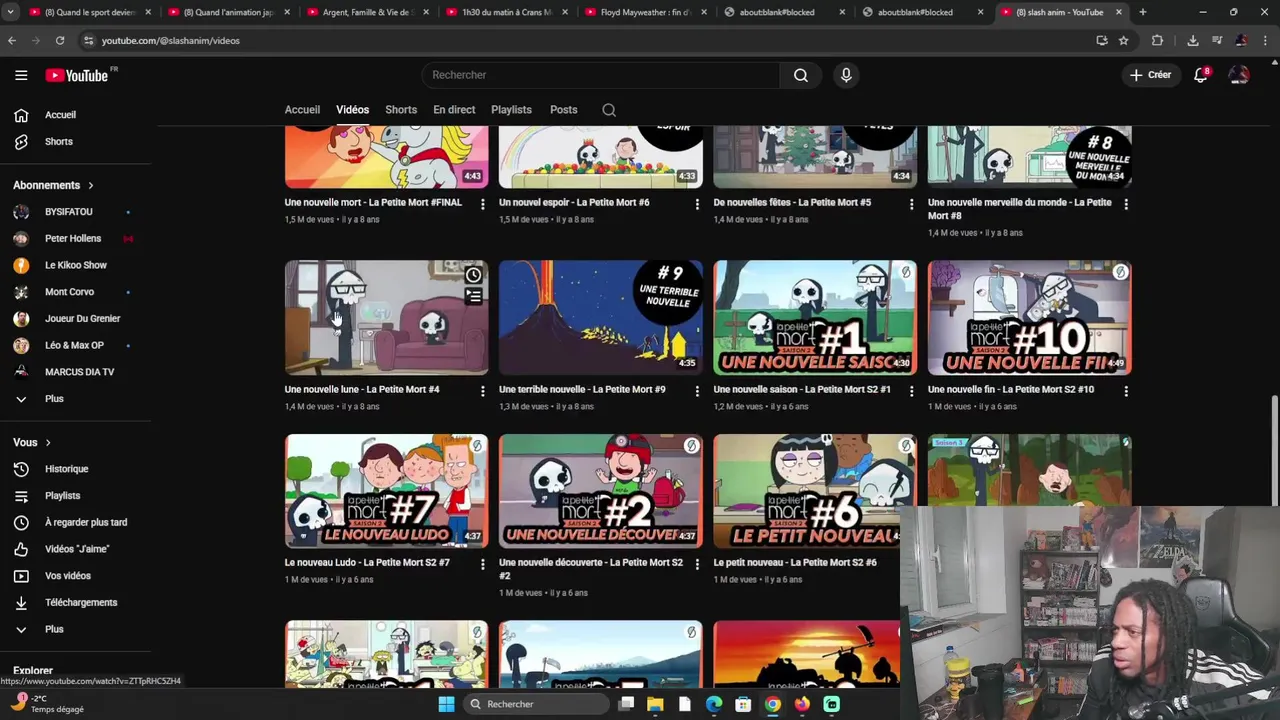This screenshot has height=720, width=1280.
Task: Click the Windows taskbar search box
Action: click(x=538, y=704)
